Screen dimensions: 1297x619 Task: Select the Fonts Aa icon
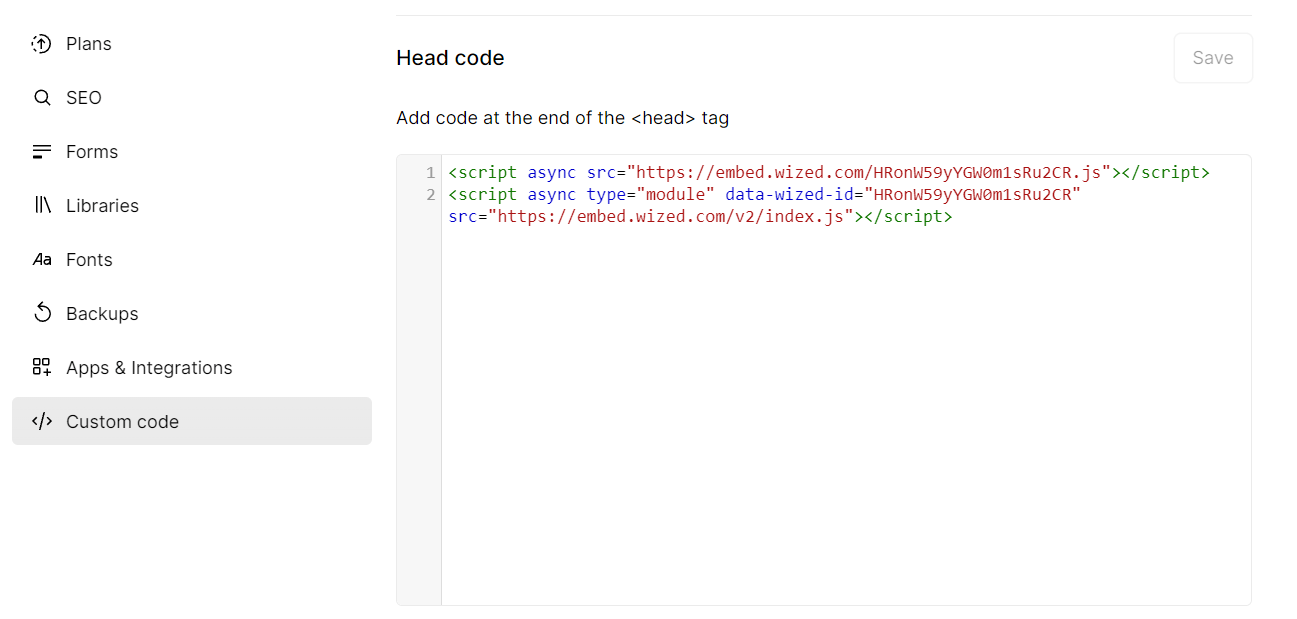tap(41, 259)
